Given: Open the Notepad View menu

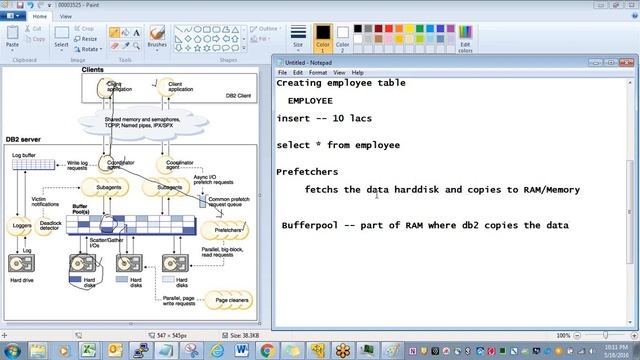Looking at the screenshot, I should 339,73.
